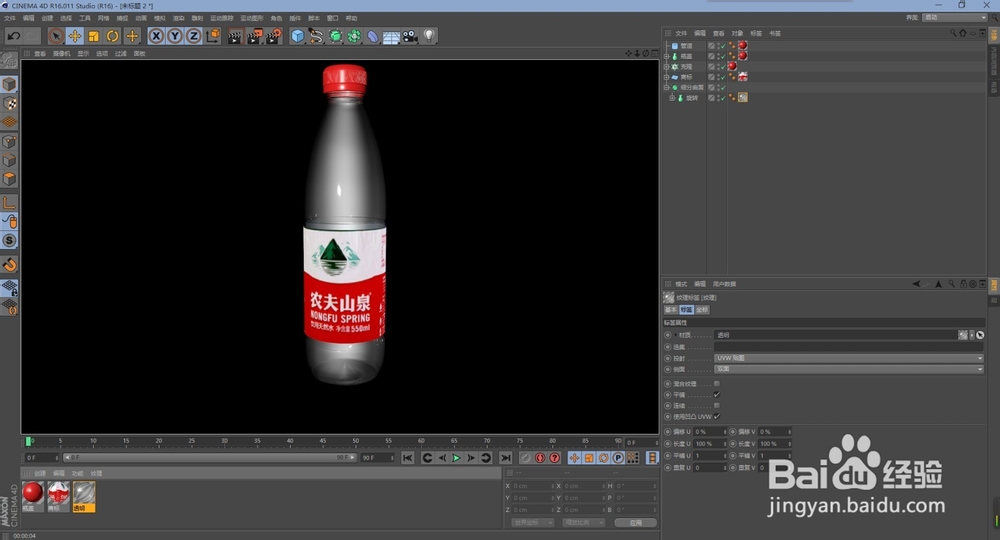
Task: Expand the 商标 object tree node
Action: (667, 77)
